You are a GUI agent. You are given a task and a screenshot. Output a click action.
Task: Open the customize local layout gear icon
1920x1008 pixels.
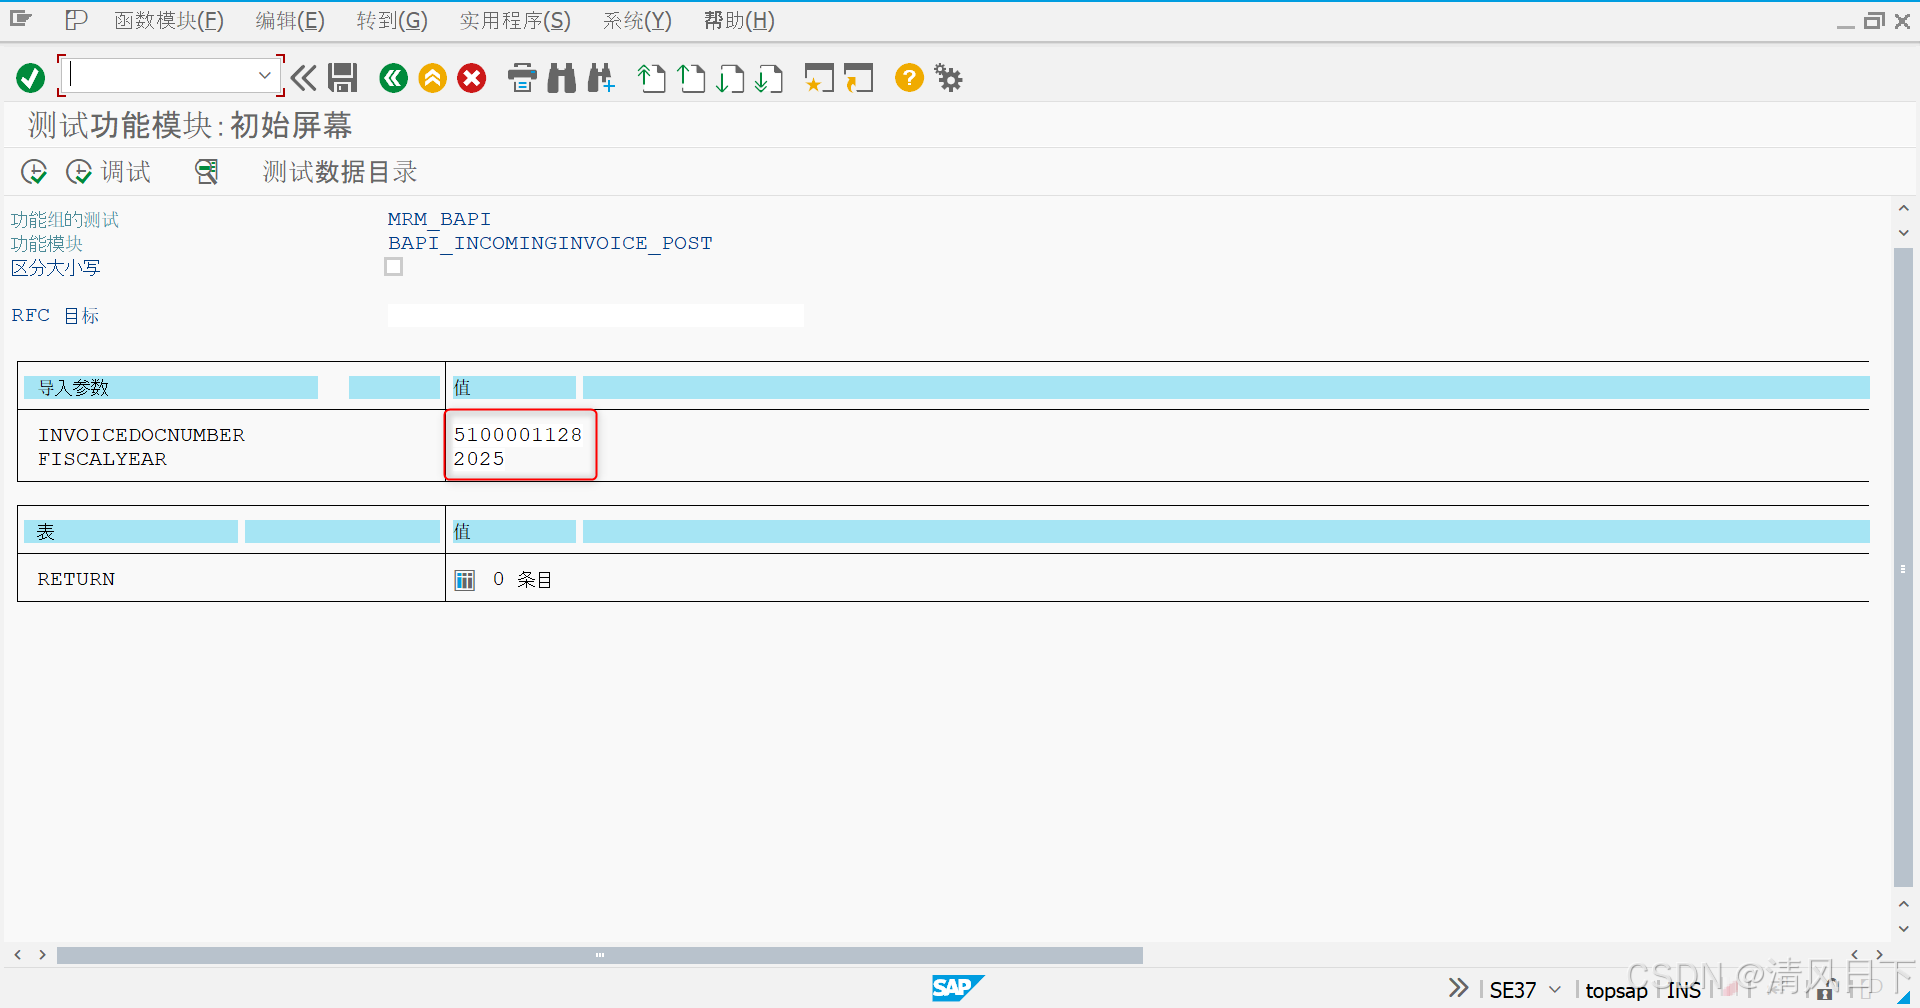pyautogui.click(x=947, y=77)
